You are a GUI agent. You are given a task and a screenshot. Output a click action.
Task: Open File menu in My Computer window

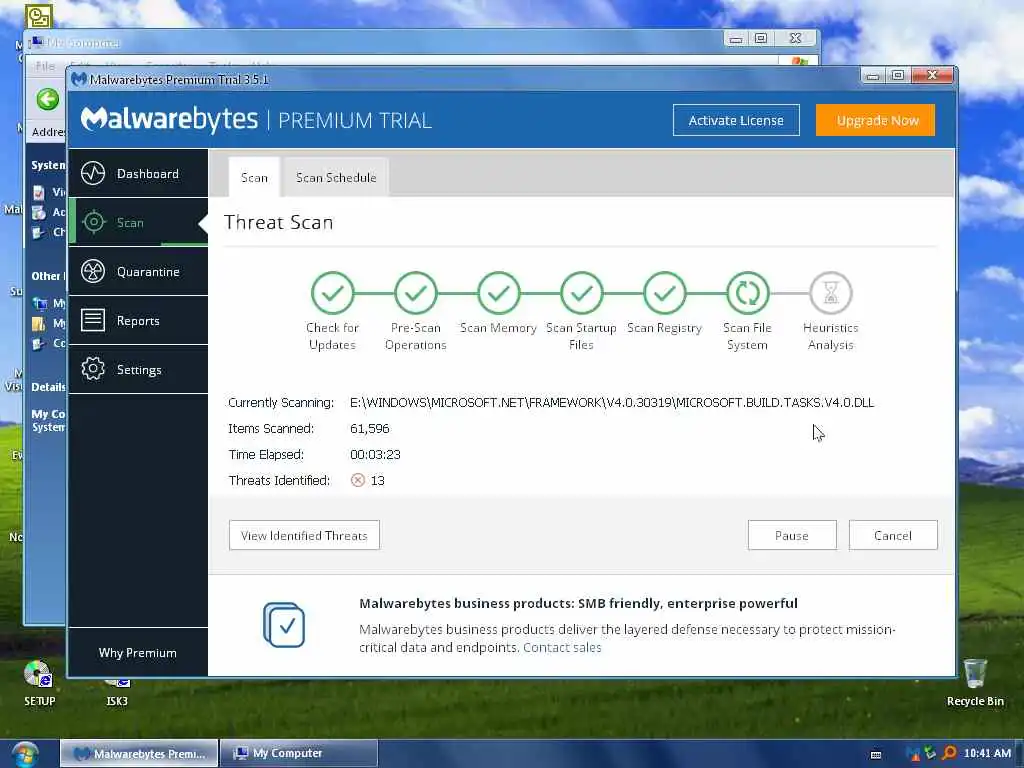coord(45,66)
